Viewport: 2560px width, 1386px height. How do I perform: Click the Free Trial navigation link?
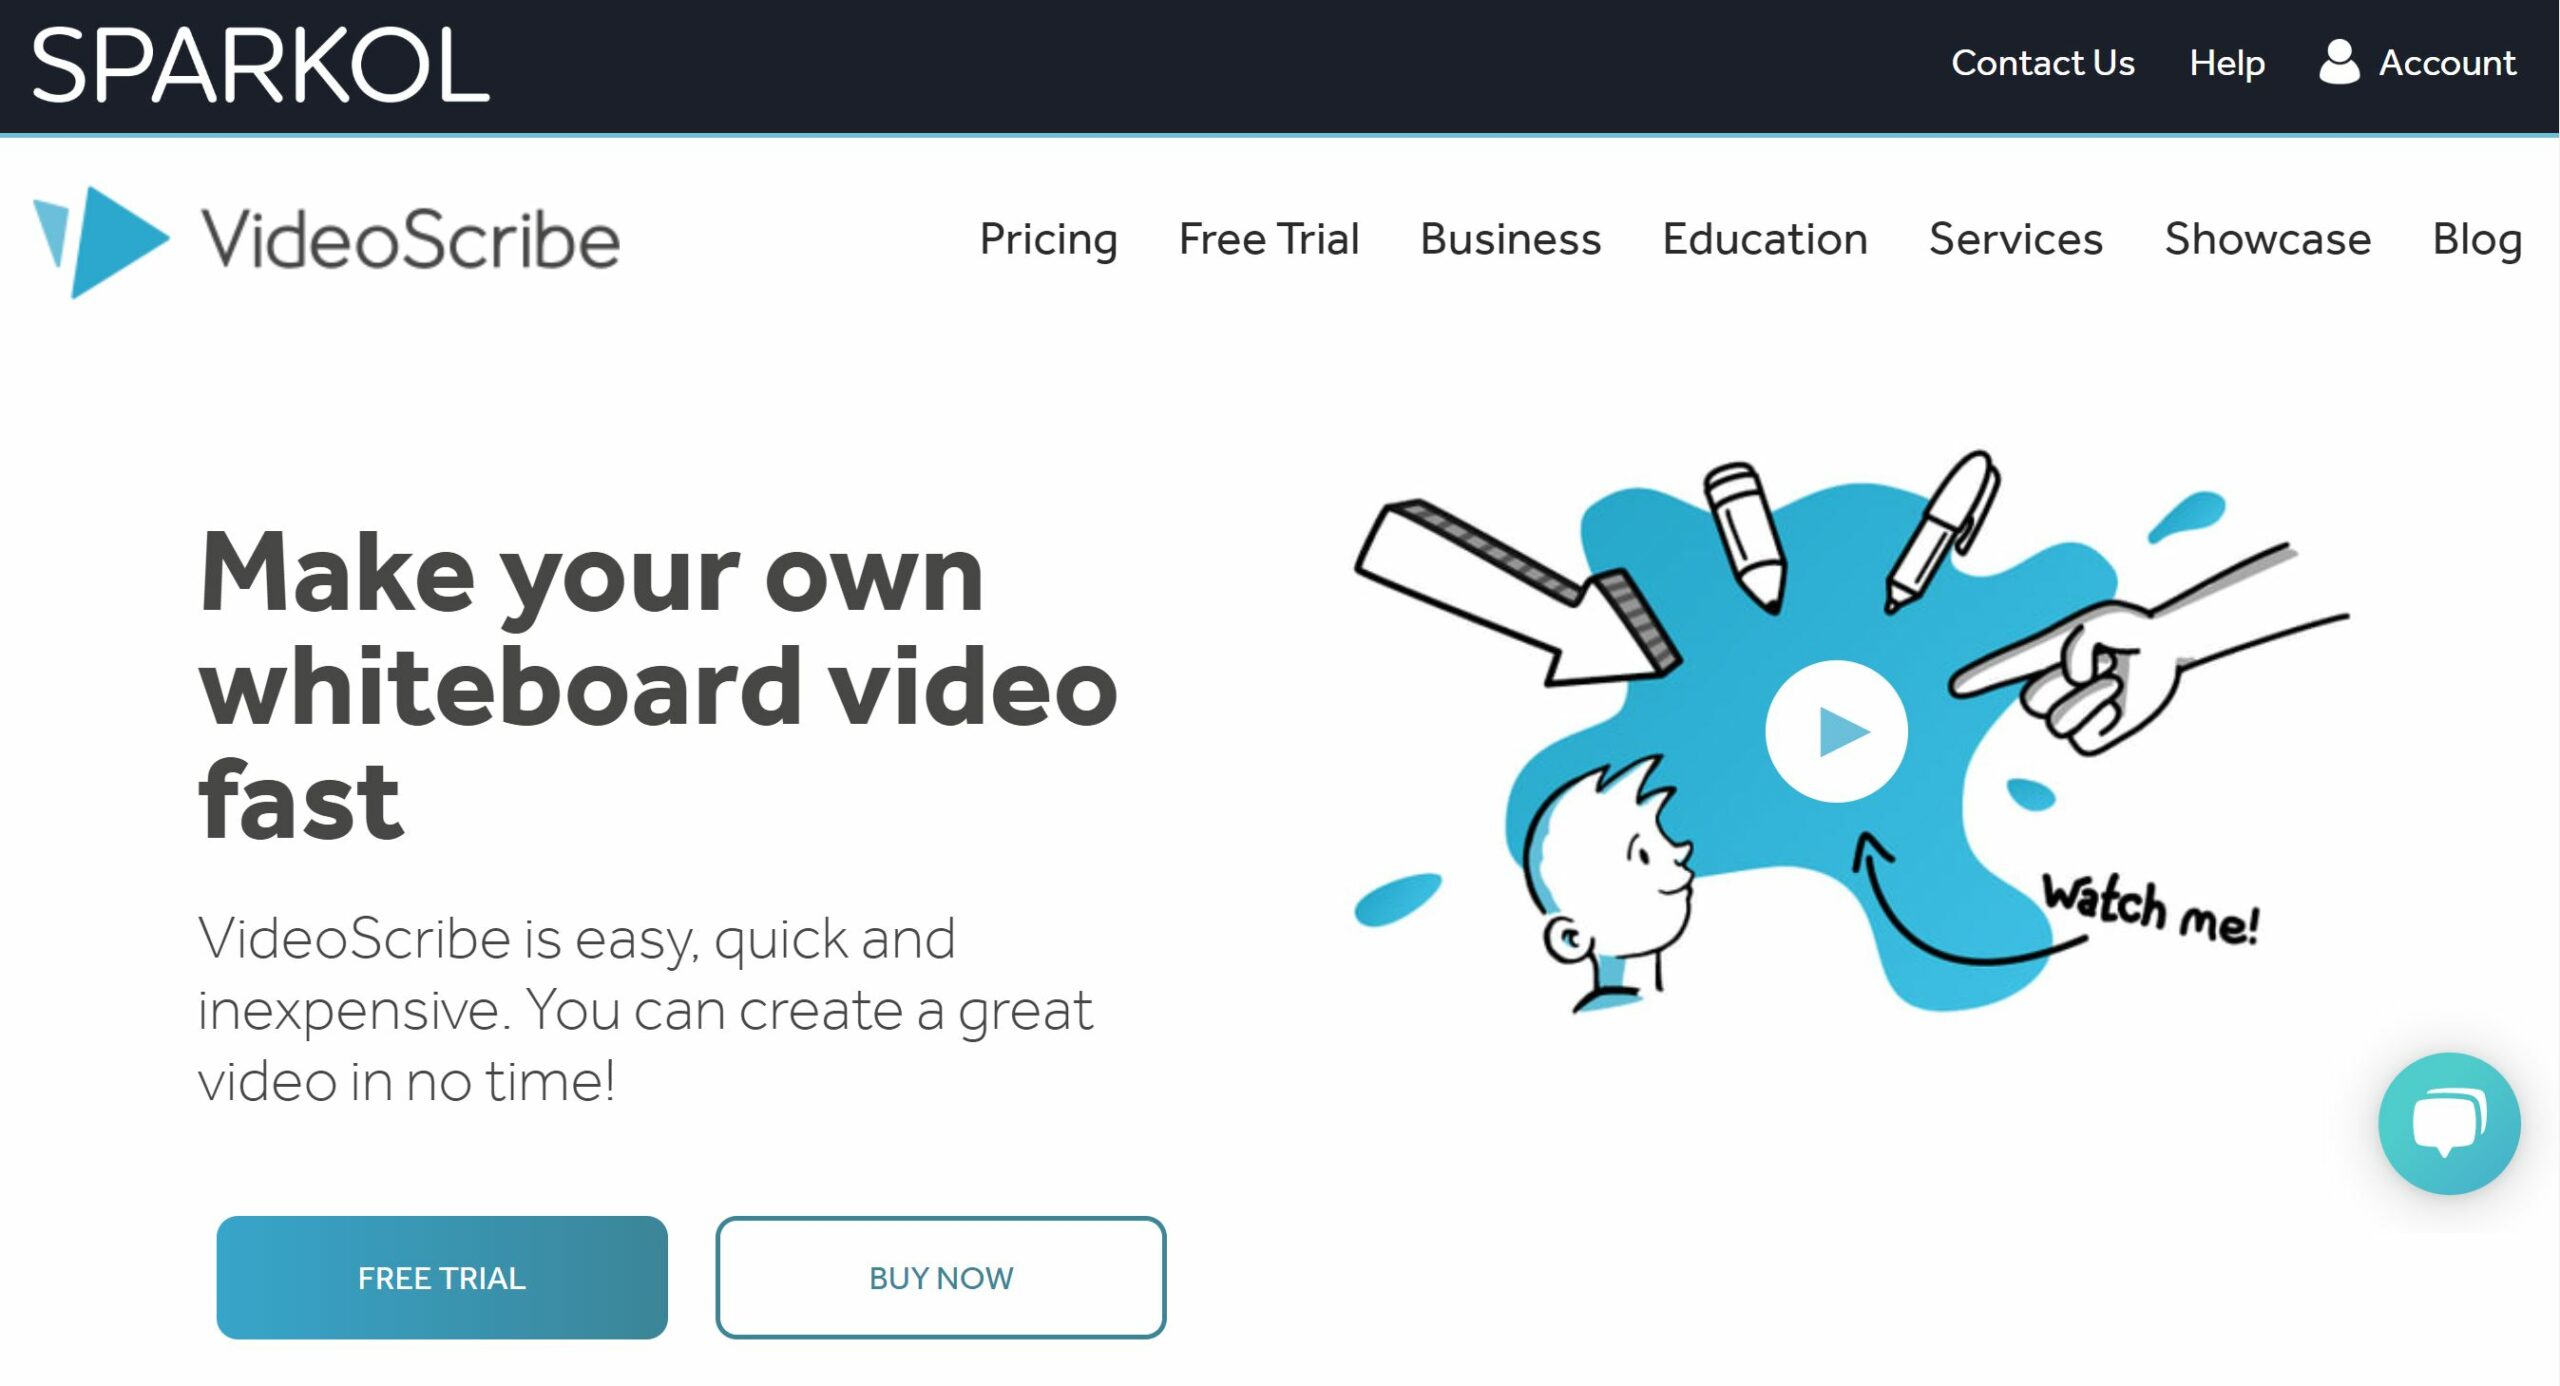1268,239
